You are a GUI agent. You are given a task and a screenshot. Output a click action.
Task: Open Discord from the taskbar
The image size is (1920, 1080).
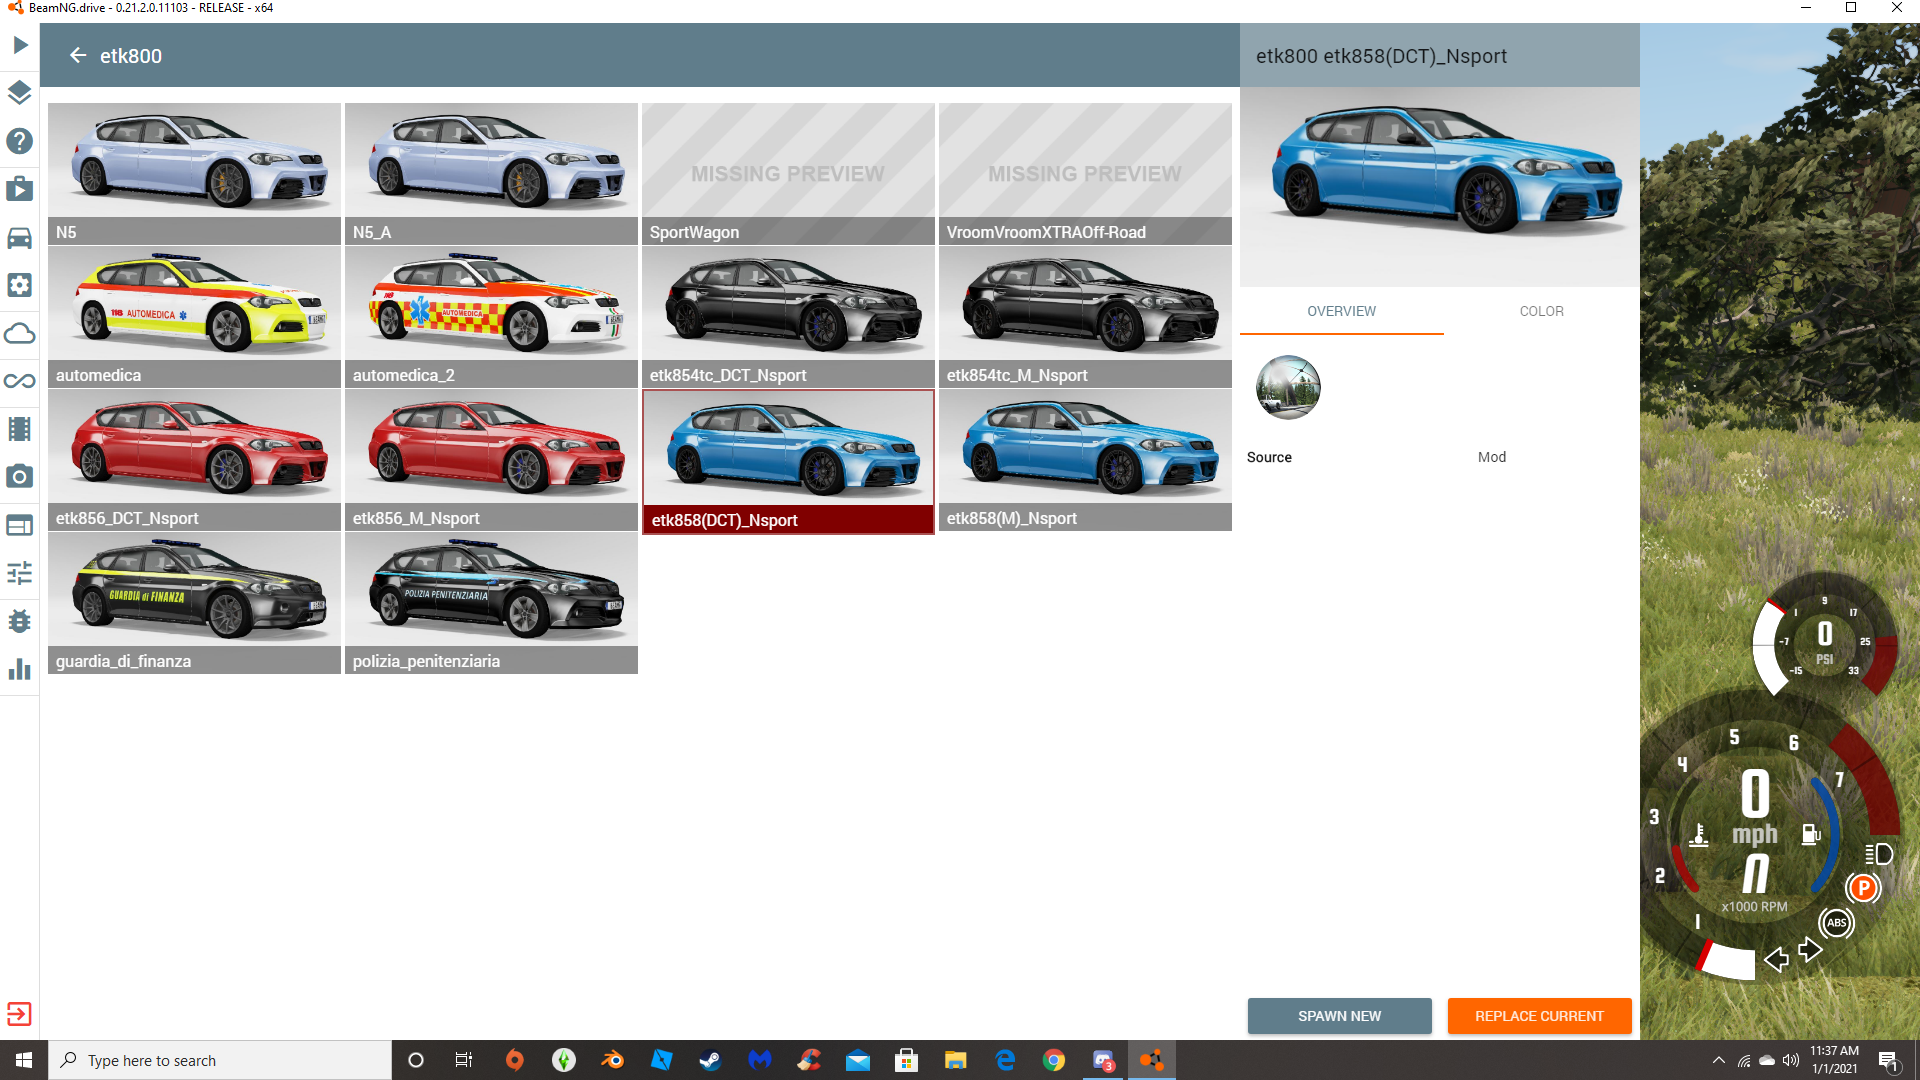1103,1060
